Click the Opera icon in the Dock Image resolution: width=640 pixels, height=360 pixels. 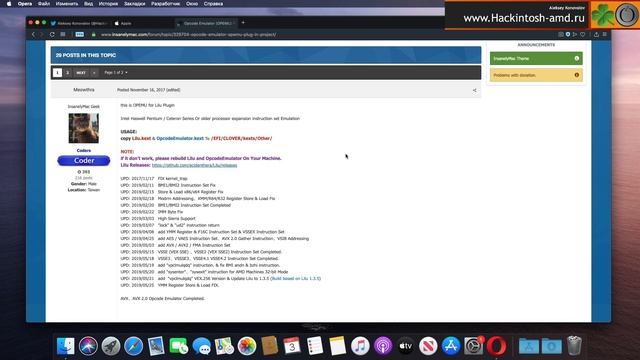click(496, 346)
